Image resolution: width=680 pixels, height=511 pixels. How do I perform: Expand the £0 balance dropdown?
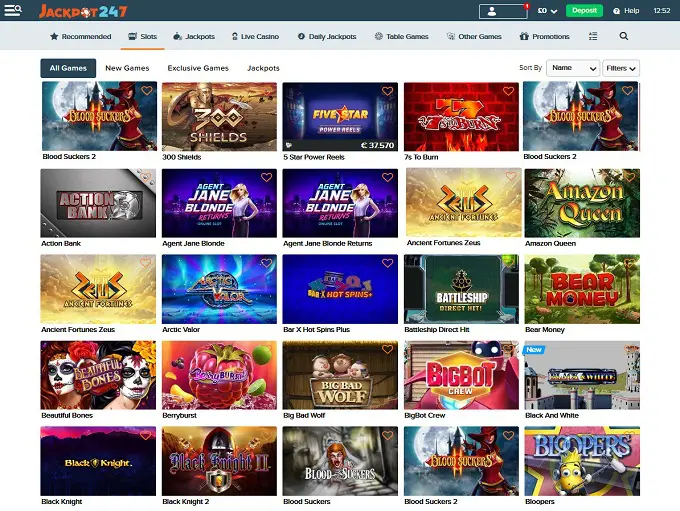point(547,11)
